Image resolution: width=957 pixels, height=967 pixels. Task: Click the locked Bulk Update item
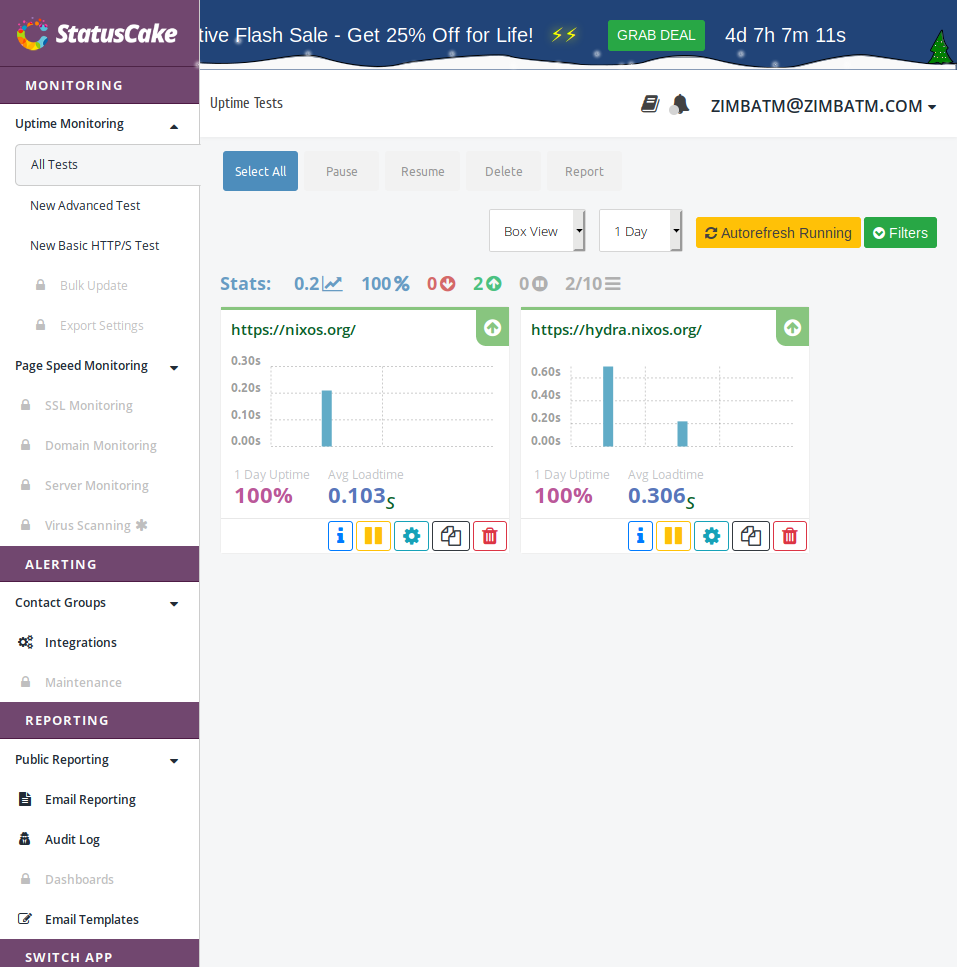pyautogui.click(x=82, y=286)
